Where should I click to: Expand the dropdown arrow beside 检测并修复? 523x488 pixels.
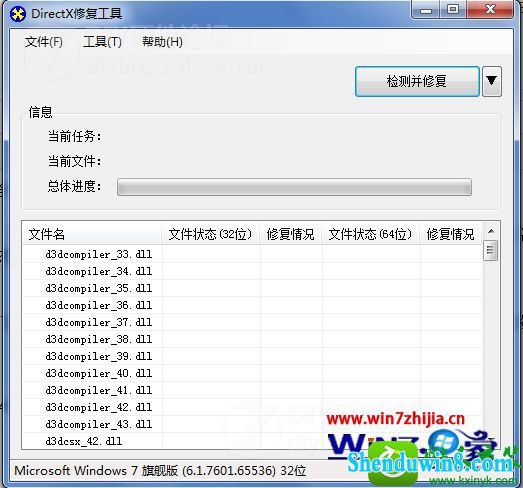click(x=492, y=81)
